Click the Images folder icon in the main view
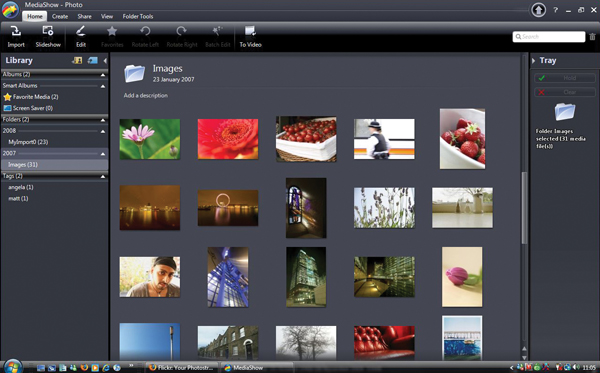 [134, 73]
